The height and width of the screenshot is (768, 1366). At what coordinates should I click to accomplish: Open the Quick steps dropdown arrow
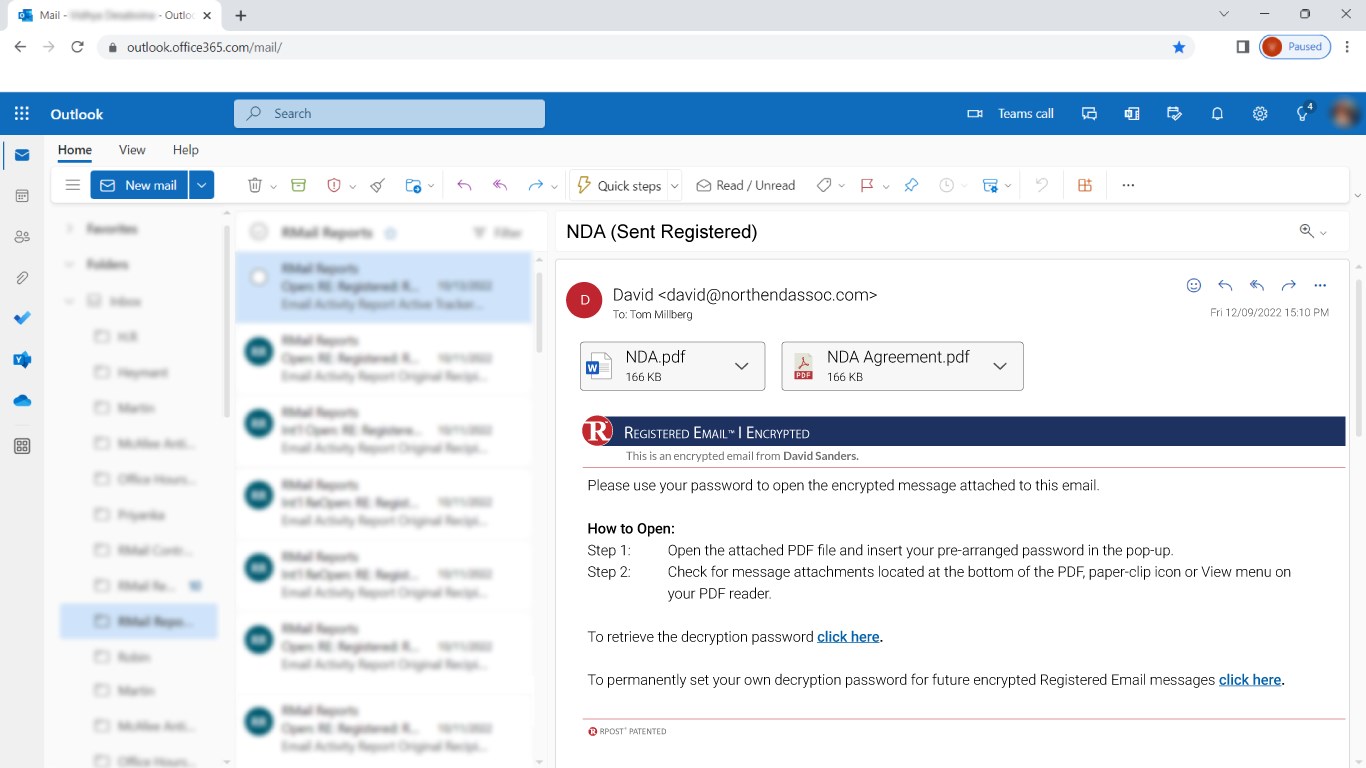tap(675, 186)
